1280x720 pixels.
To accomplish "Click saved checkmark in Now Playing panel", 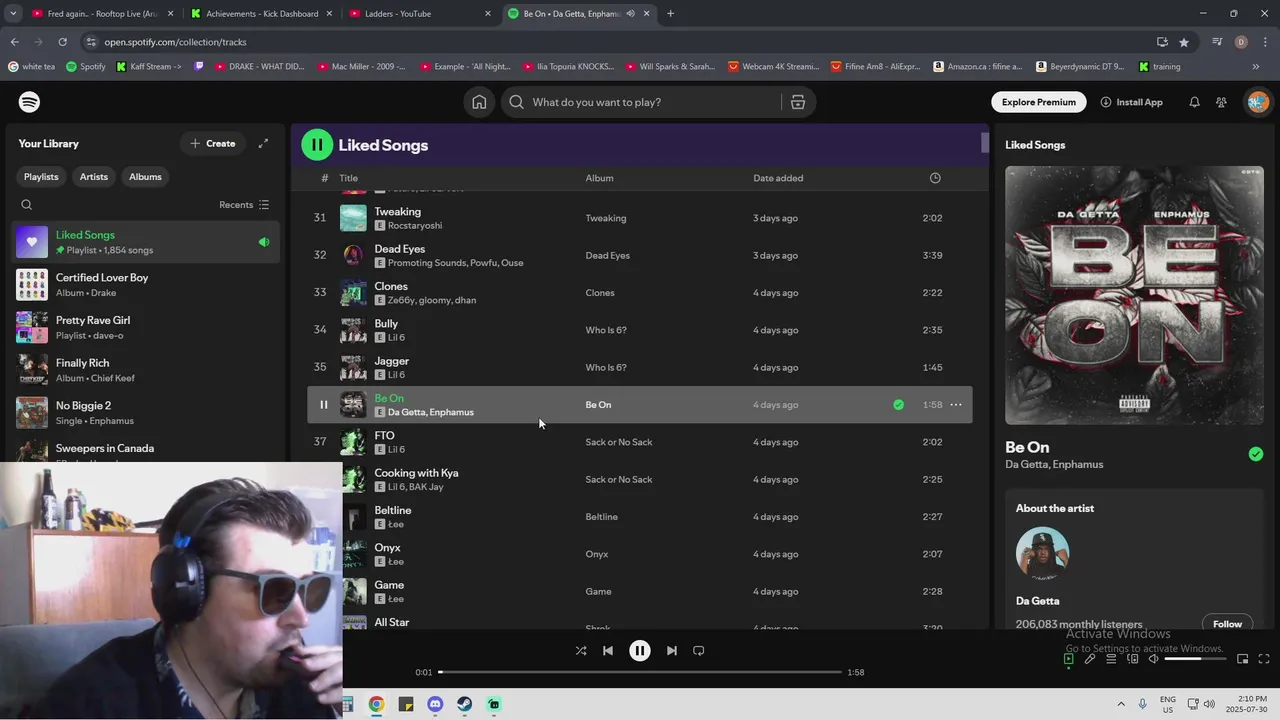I will (x=1255, y=454).
